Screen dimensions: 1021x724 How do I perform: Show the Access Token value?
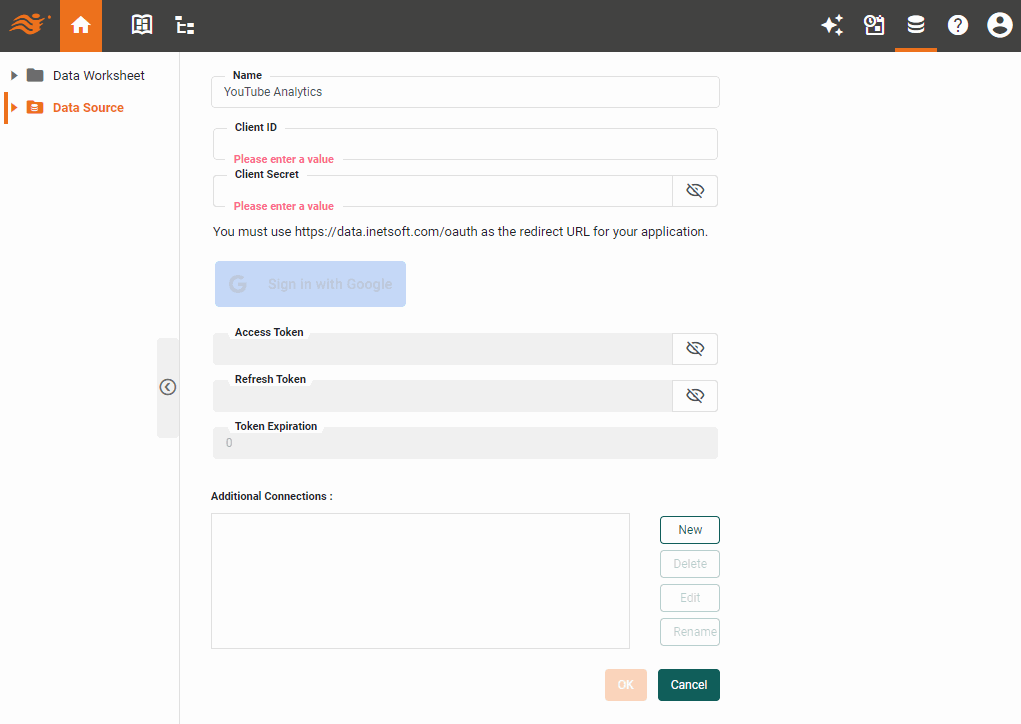tap(695, 348)
